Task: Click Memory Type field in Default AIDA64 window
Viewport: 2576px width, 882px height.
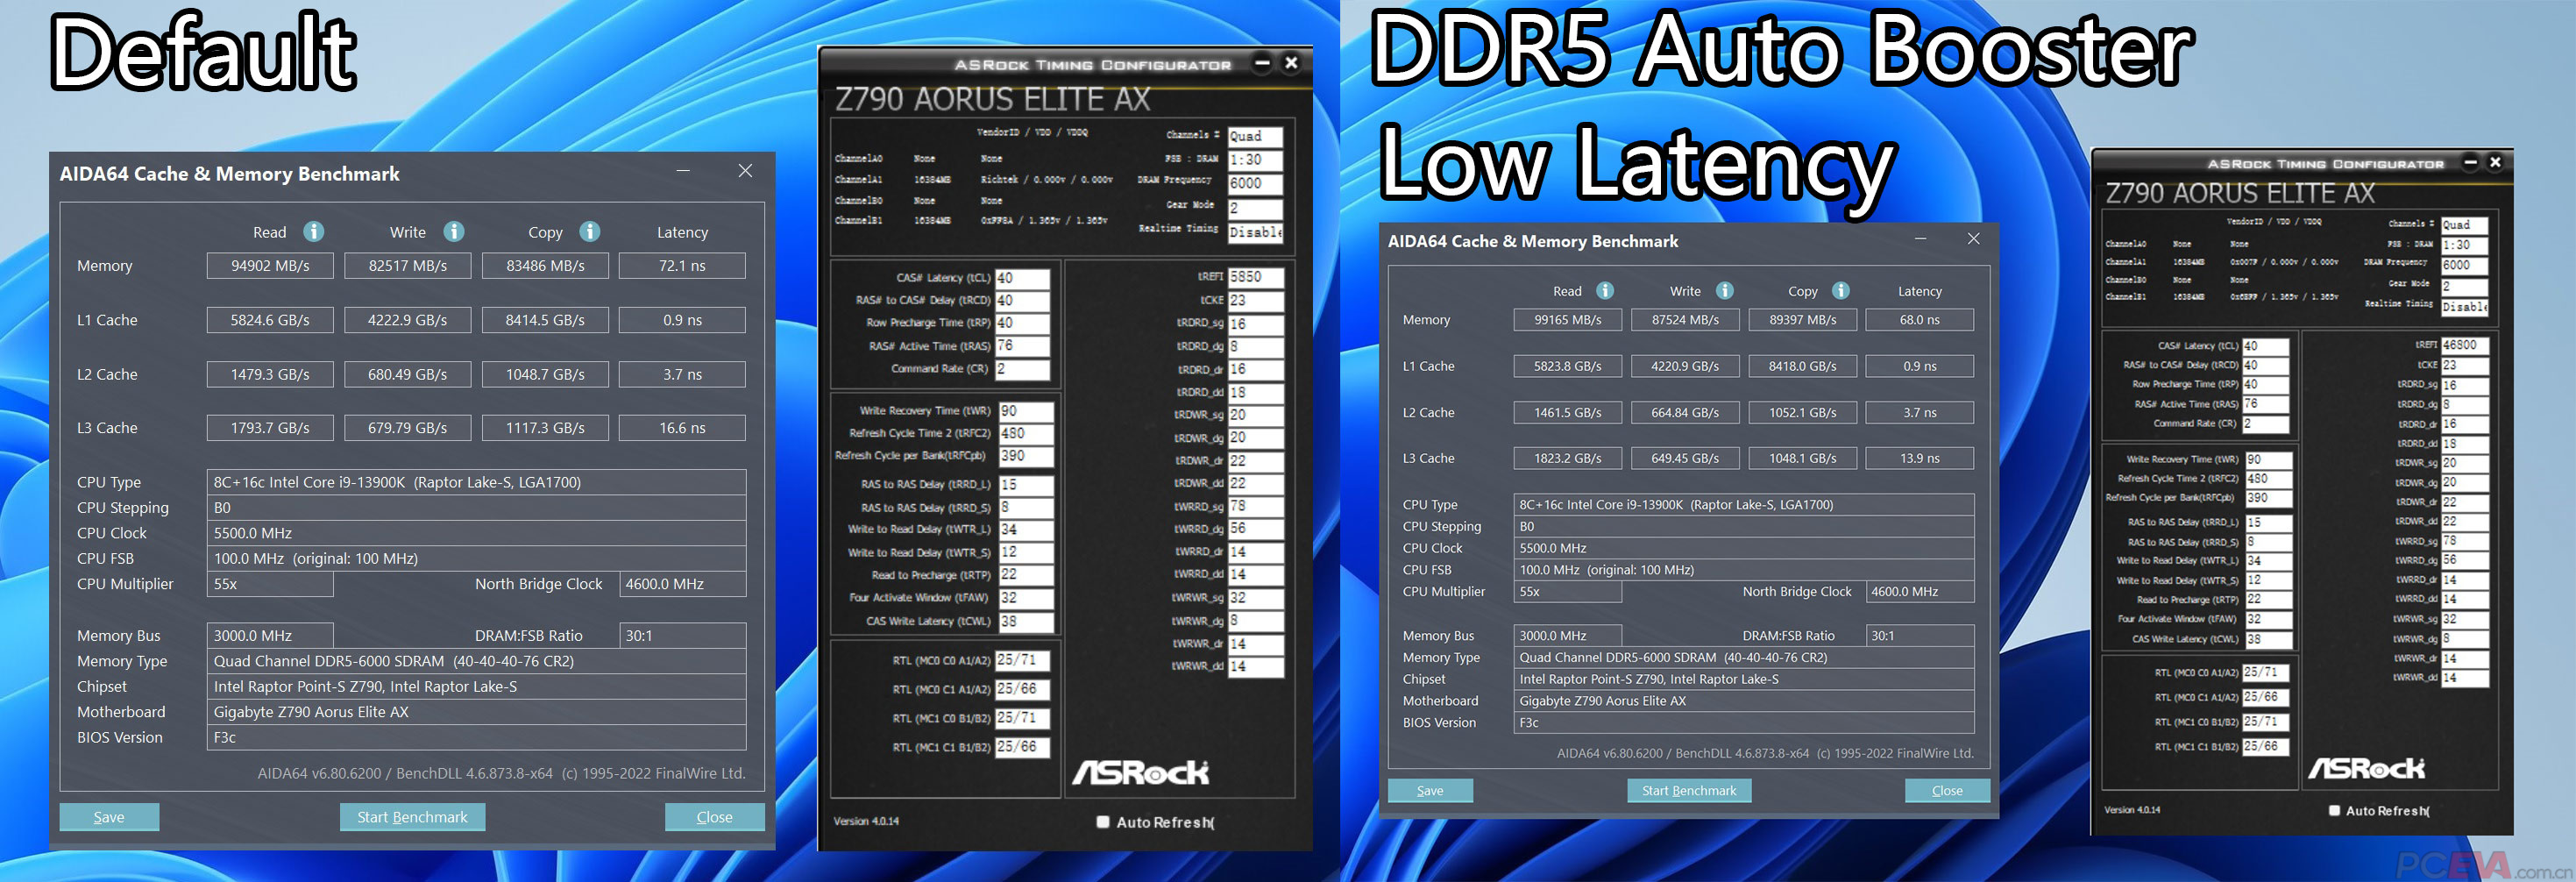Action: pyautogui.click(x=476, y=661)
